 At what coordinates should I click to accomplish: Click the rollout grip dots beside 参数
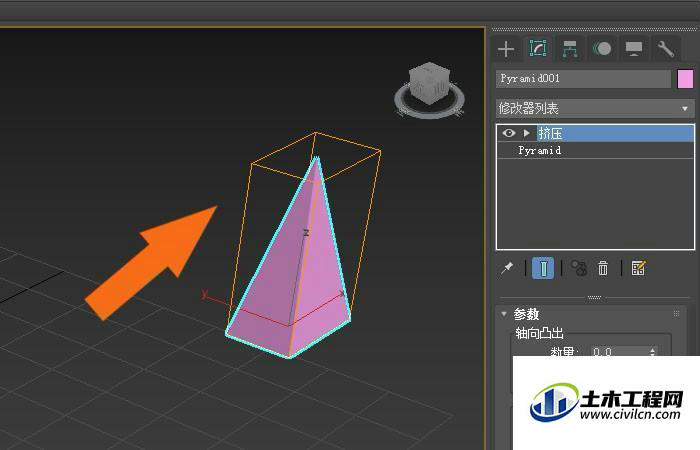point(676,314)
